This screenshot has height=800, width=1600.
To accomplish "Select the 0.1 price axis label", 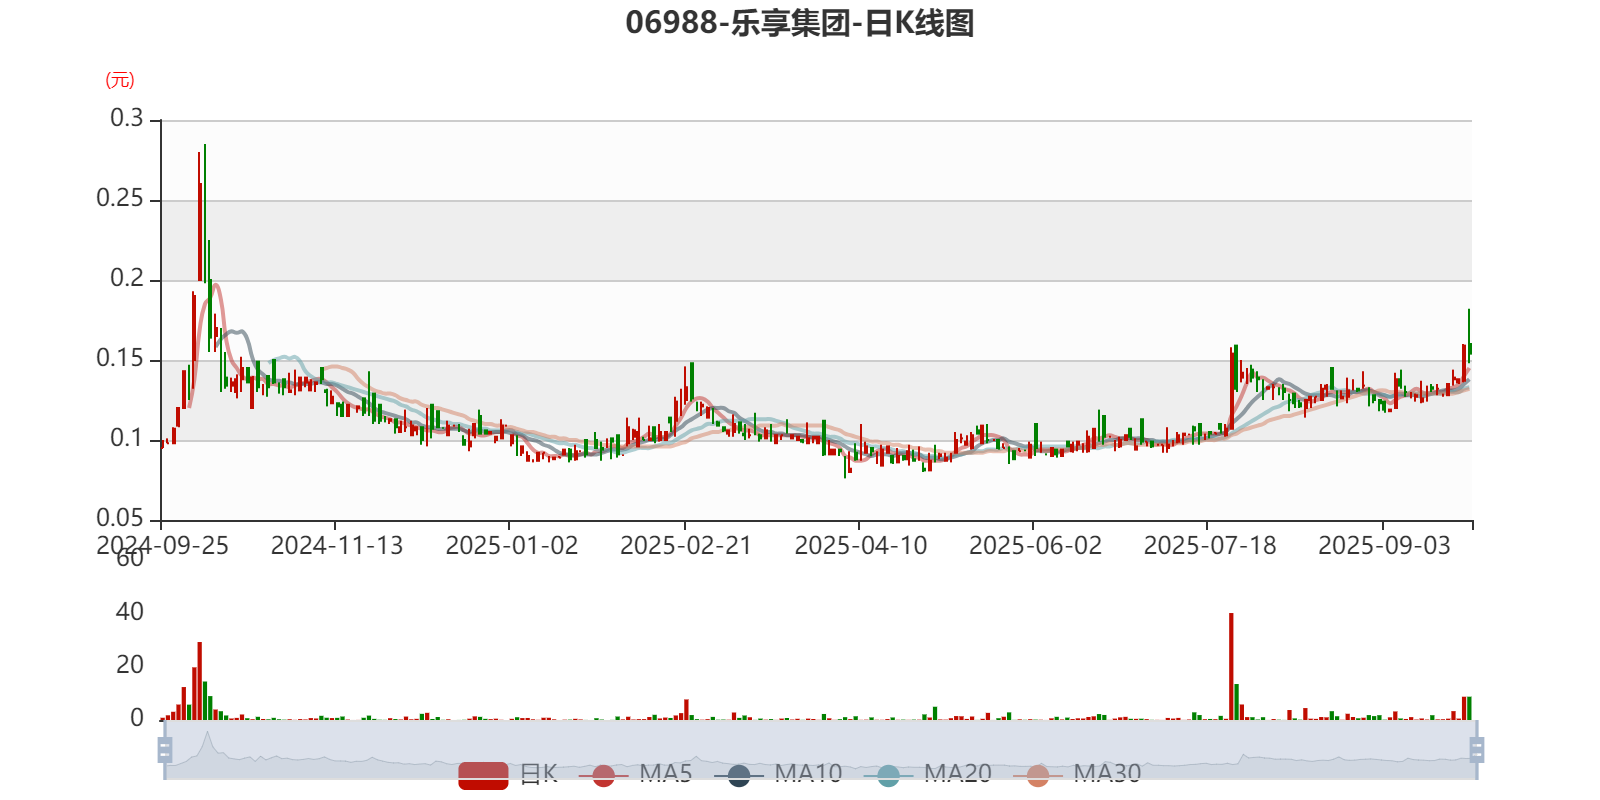I will coord(127,438).
